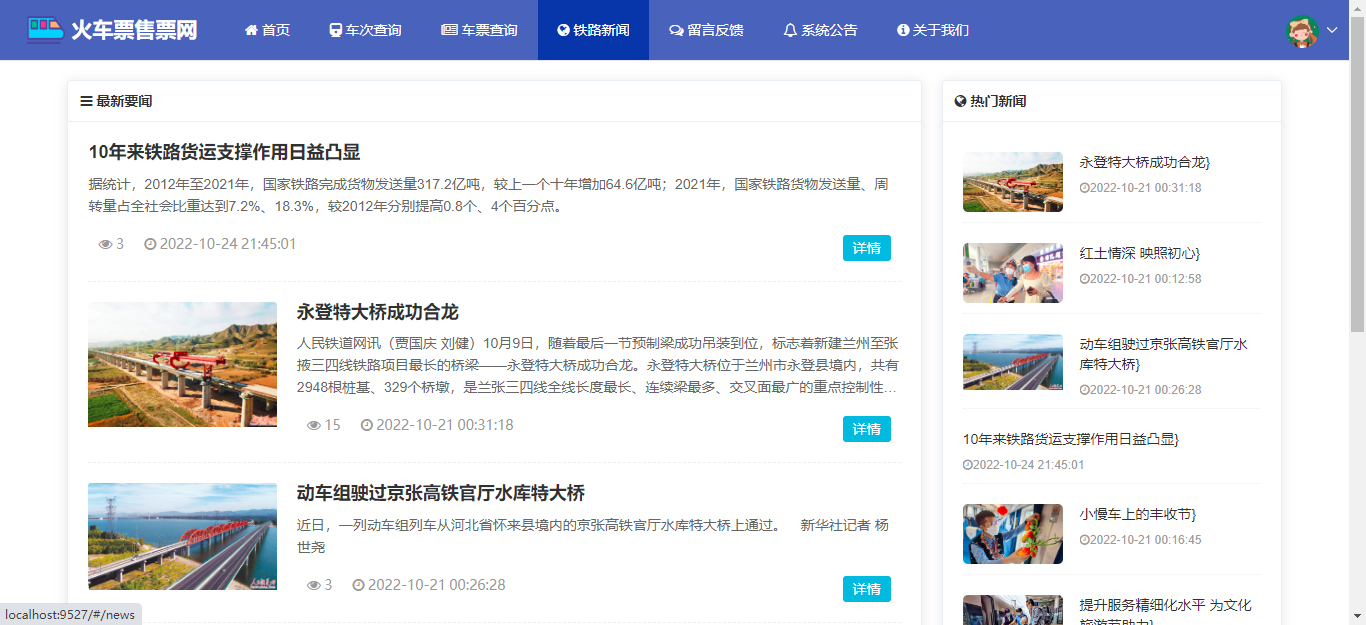The image size is (1366, 625).
Task: Click hot news link 小慢车上的丰收节
Action: 1137,514
